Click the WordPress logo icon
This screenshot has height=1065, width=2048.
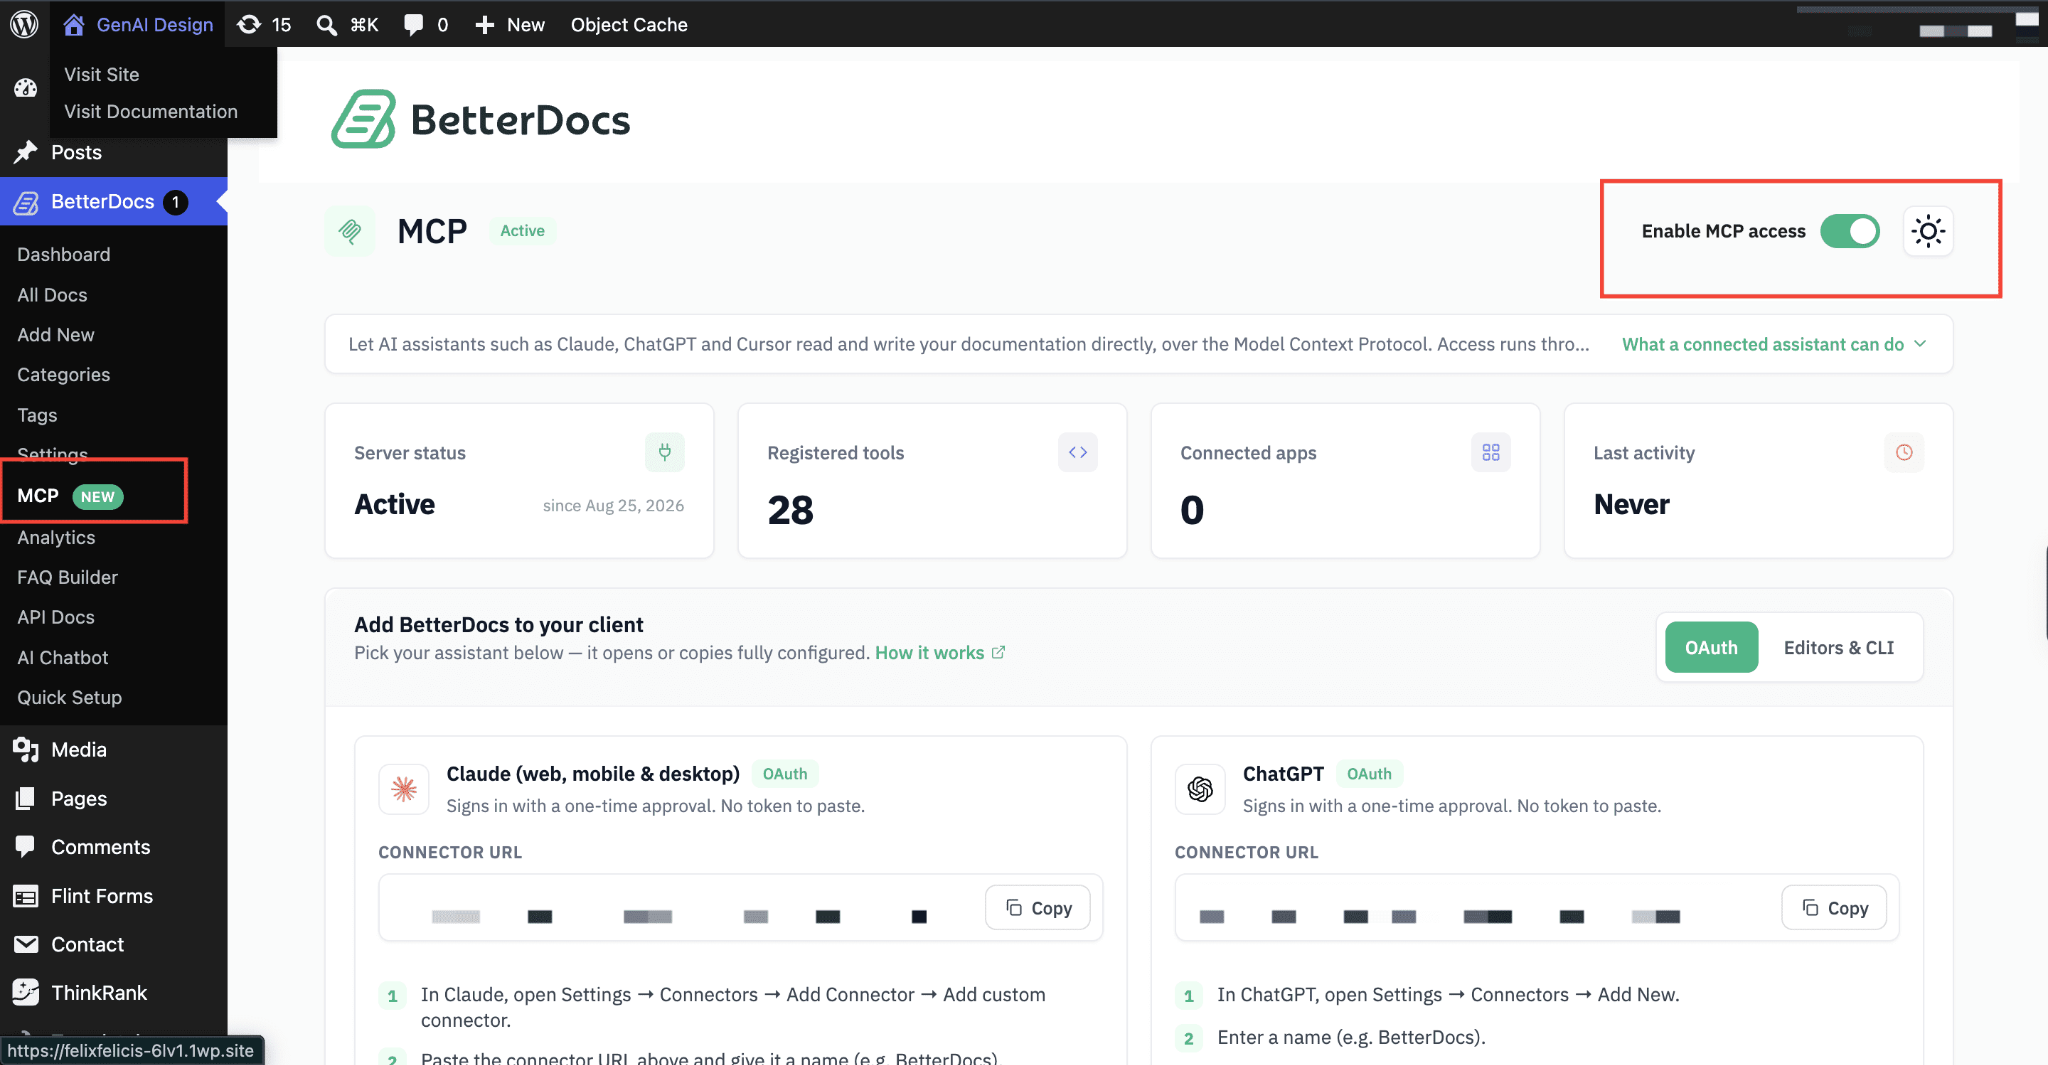24,24
